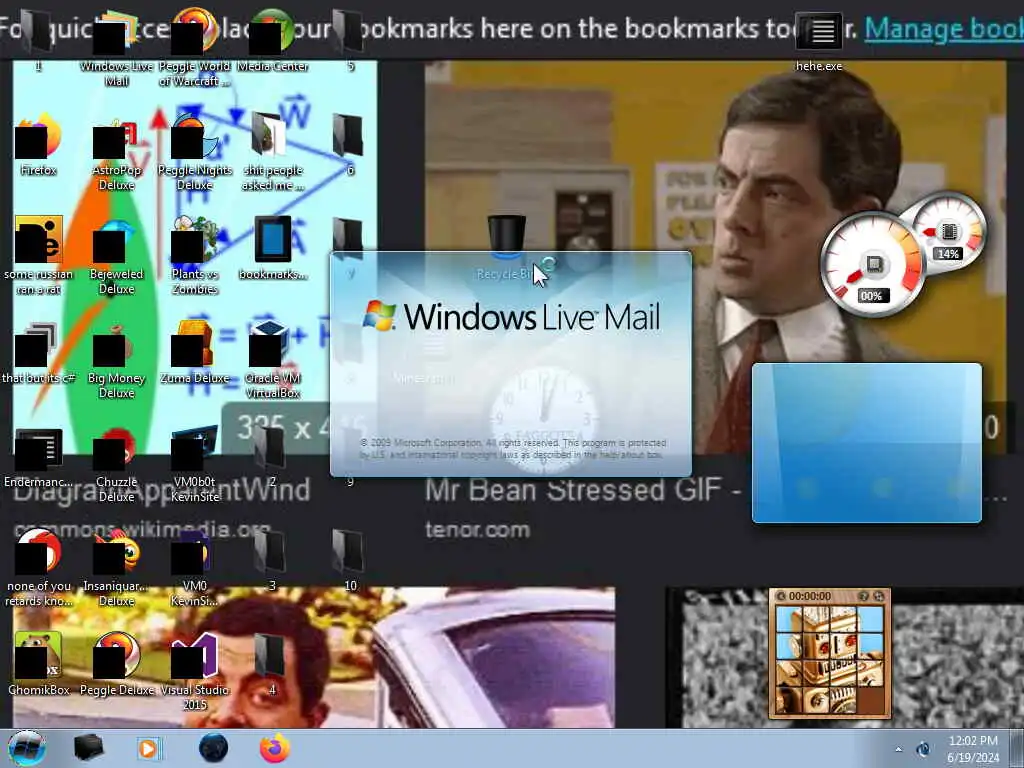1024x768 pixels.
Task: Click the system tray notification icon
Action: point(923,749)
